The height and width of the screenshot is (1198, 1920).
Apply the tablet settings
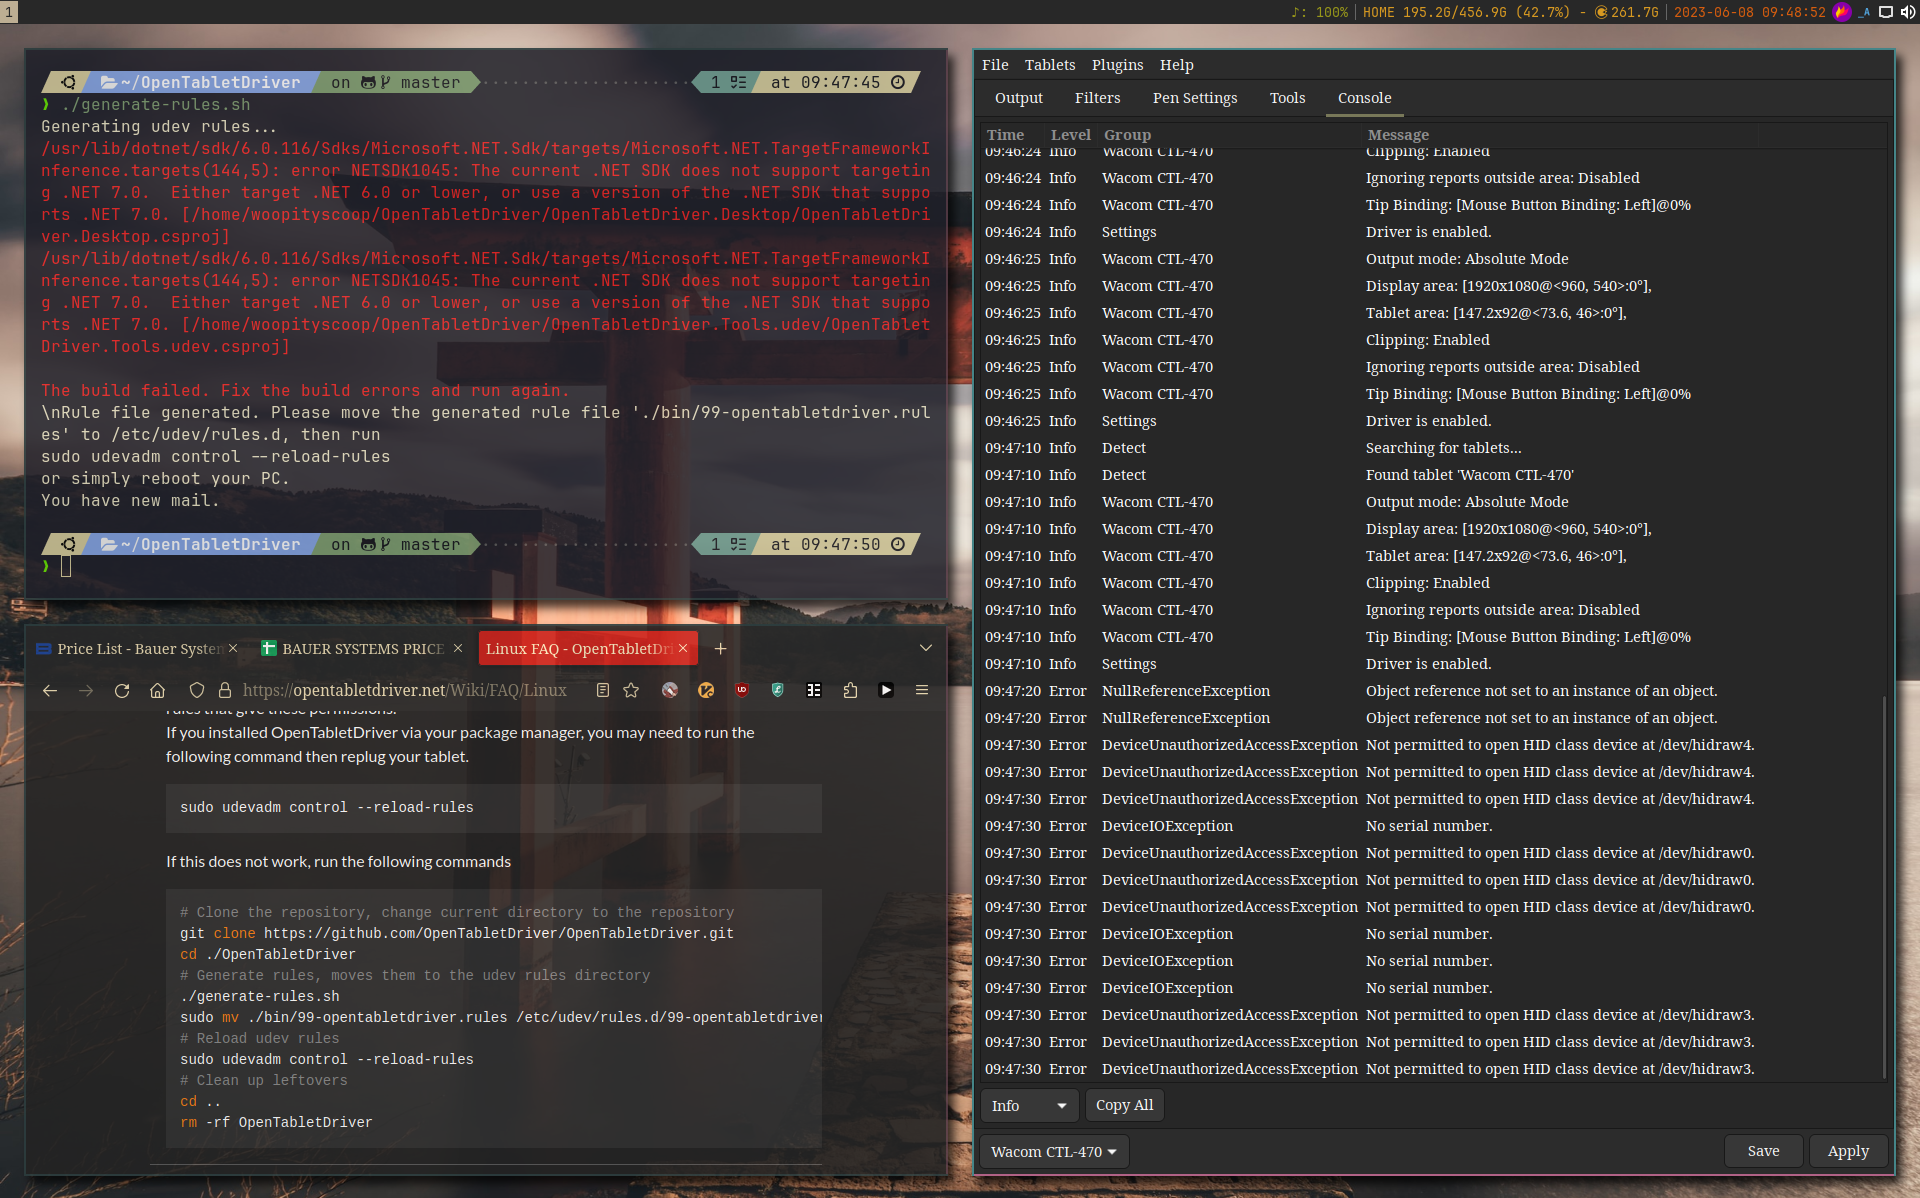(1847, 1151)
